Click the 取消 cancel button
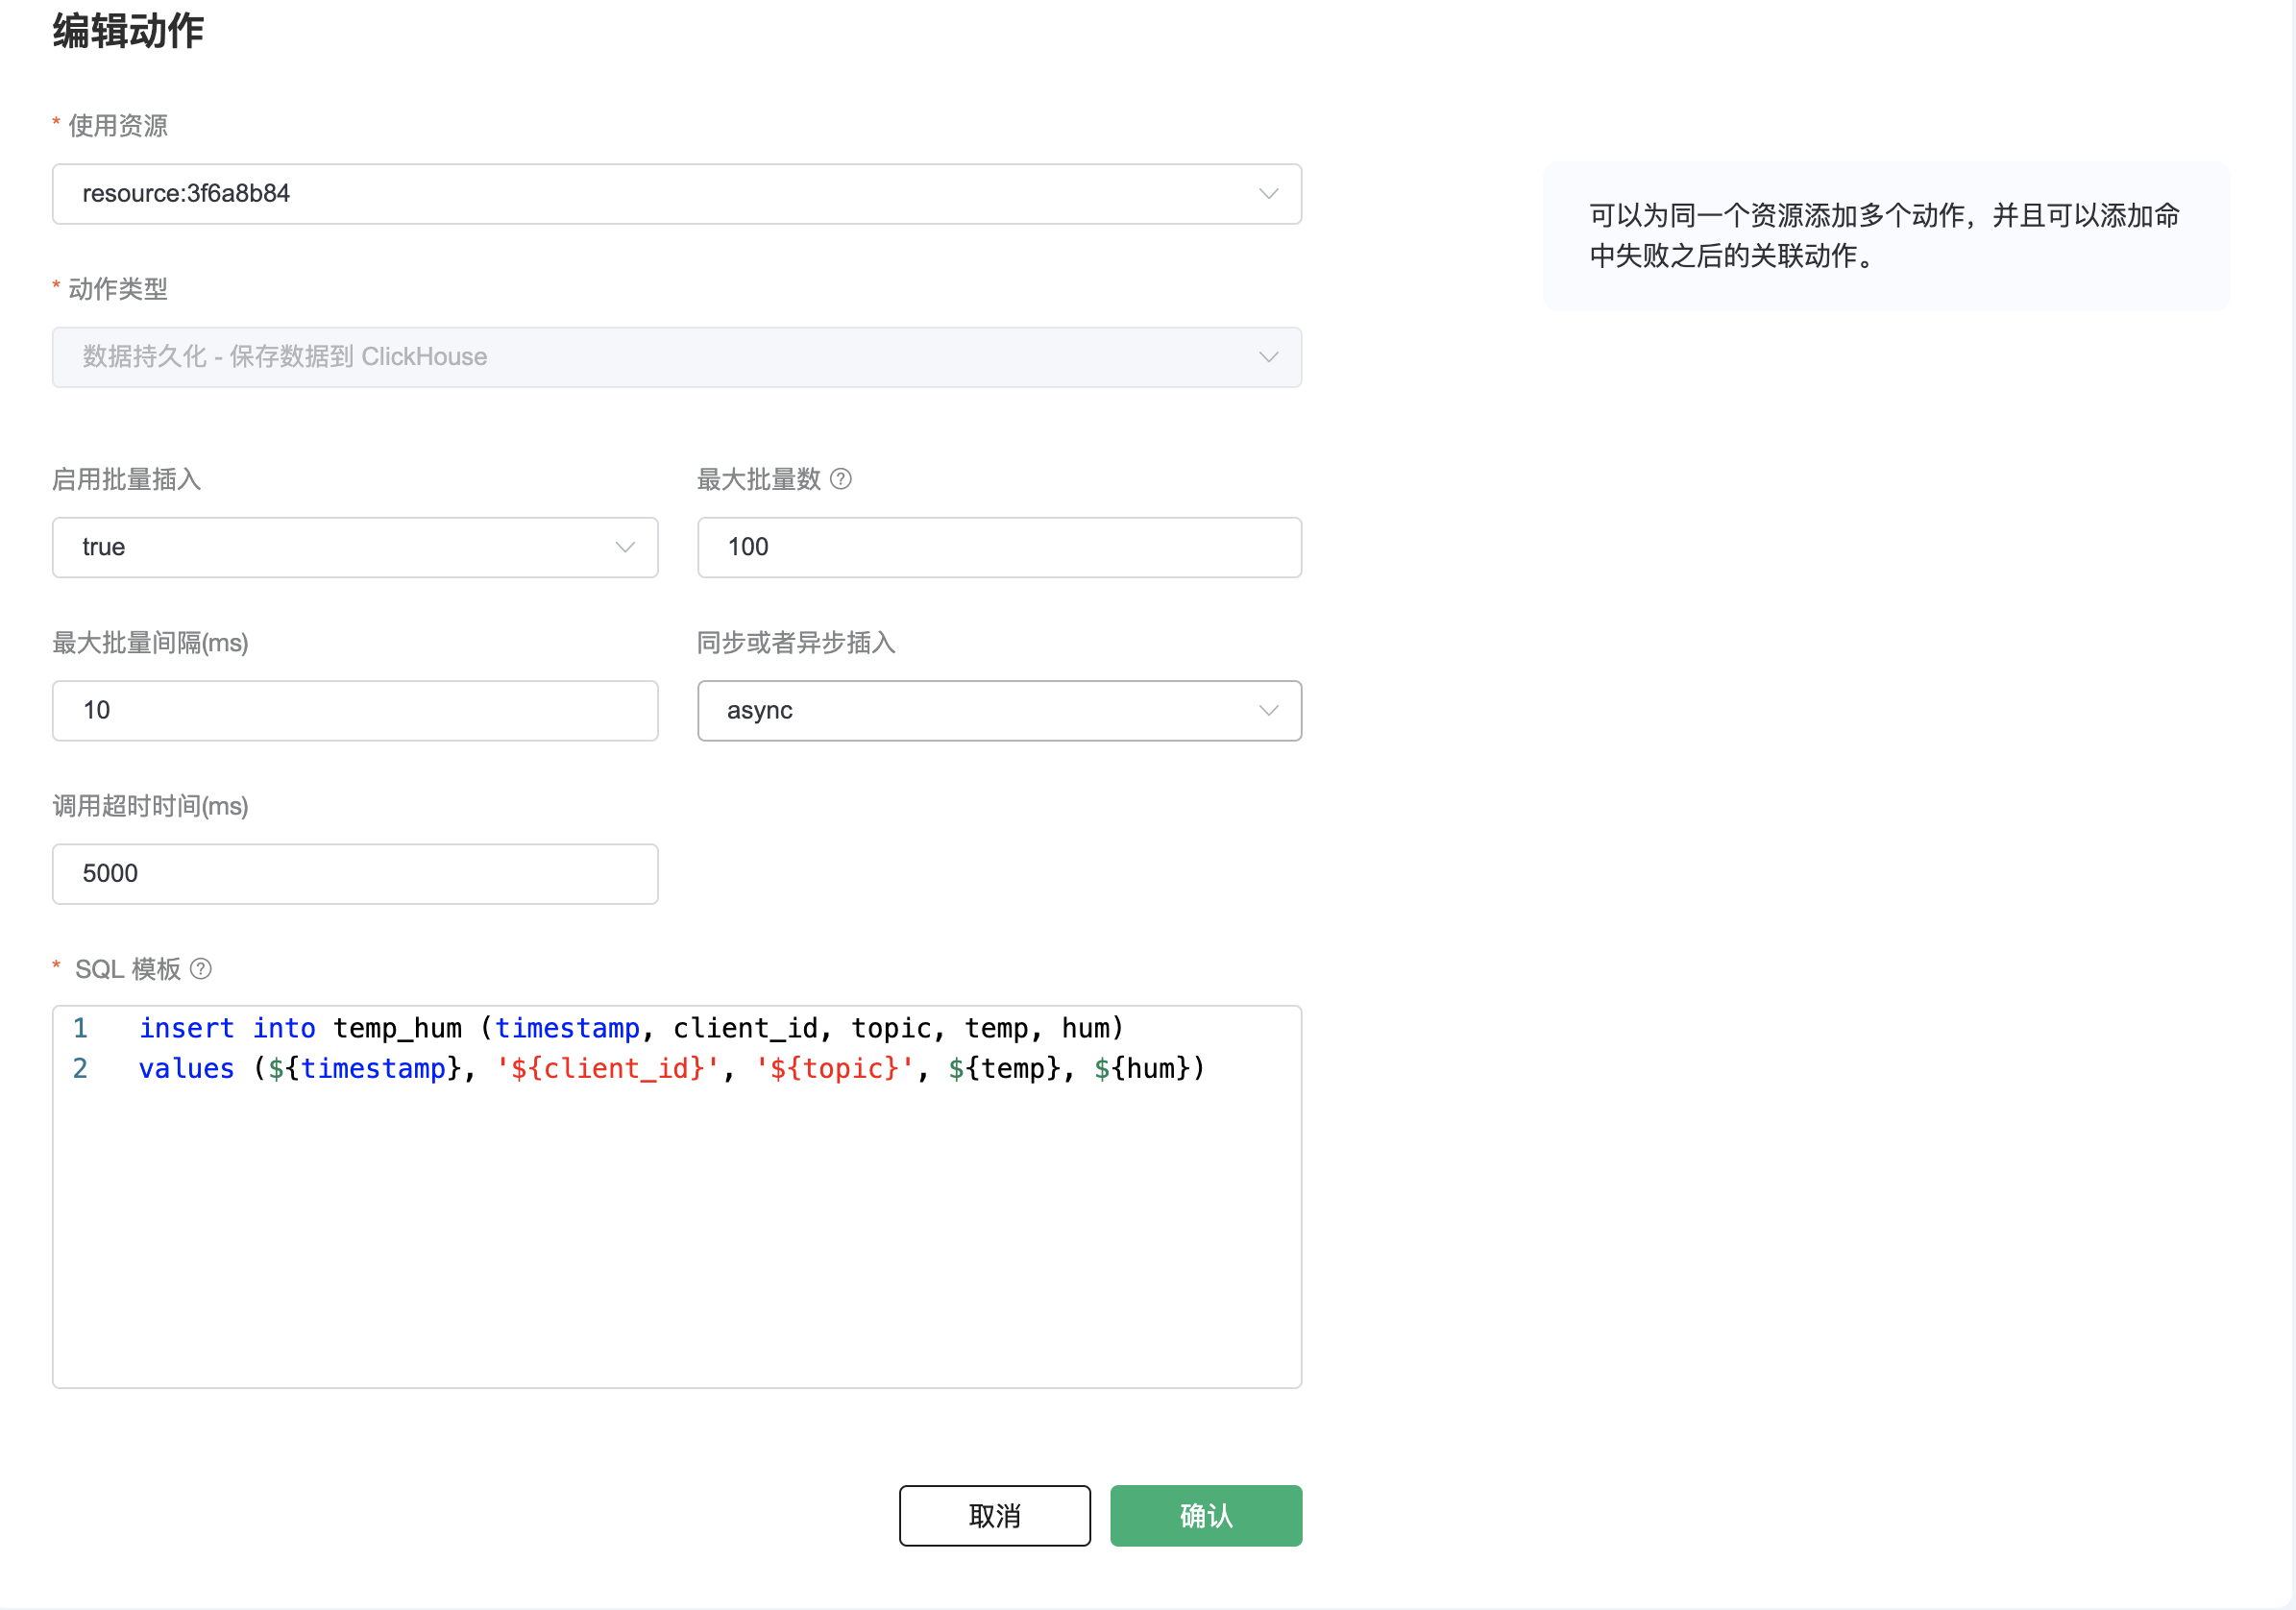This screenshot has height=1610, width=2296. 994,1515
